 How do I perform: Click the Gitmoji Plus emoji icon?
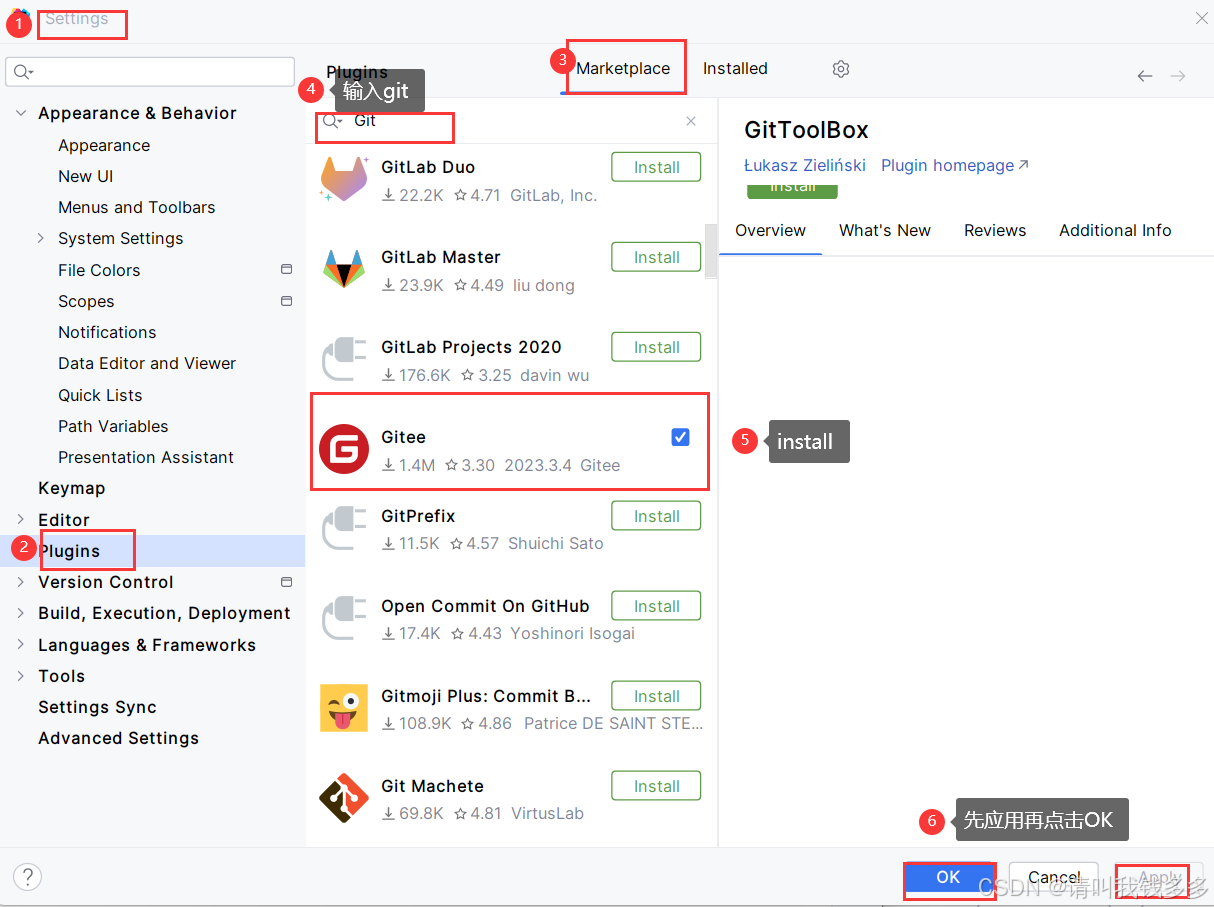pyautogui.click(x=344, y=708)
